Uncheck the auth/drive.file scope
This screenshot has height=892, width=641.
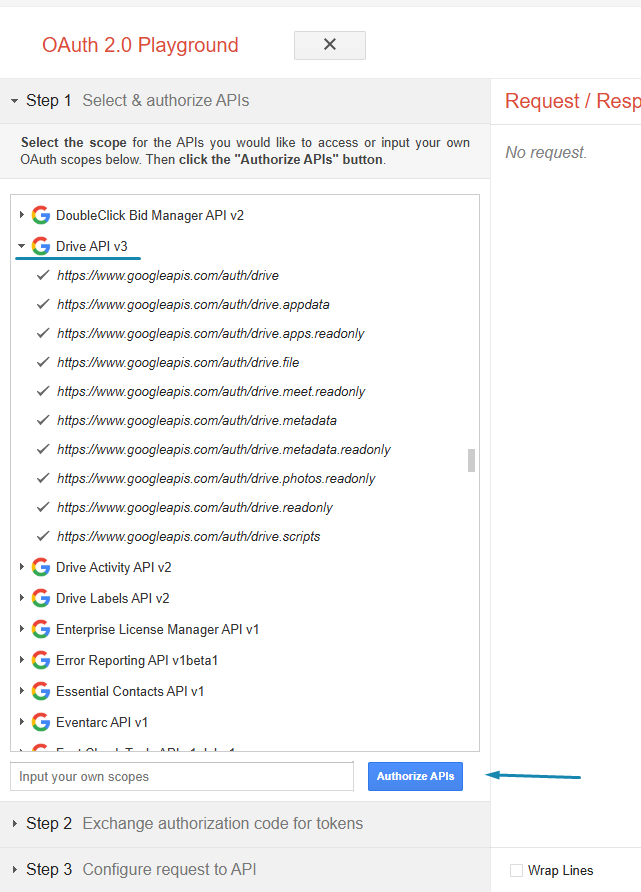(x=43, y=362)
